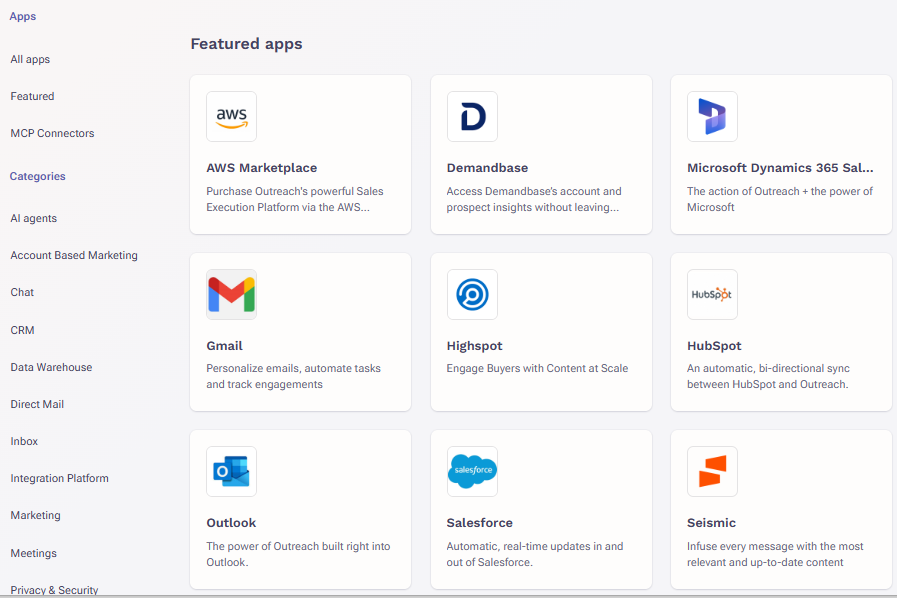This screenshot has height=598, width=897.
Task: Click the Highspot card title
Action: click(474, 346)
